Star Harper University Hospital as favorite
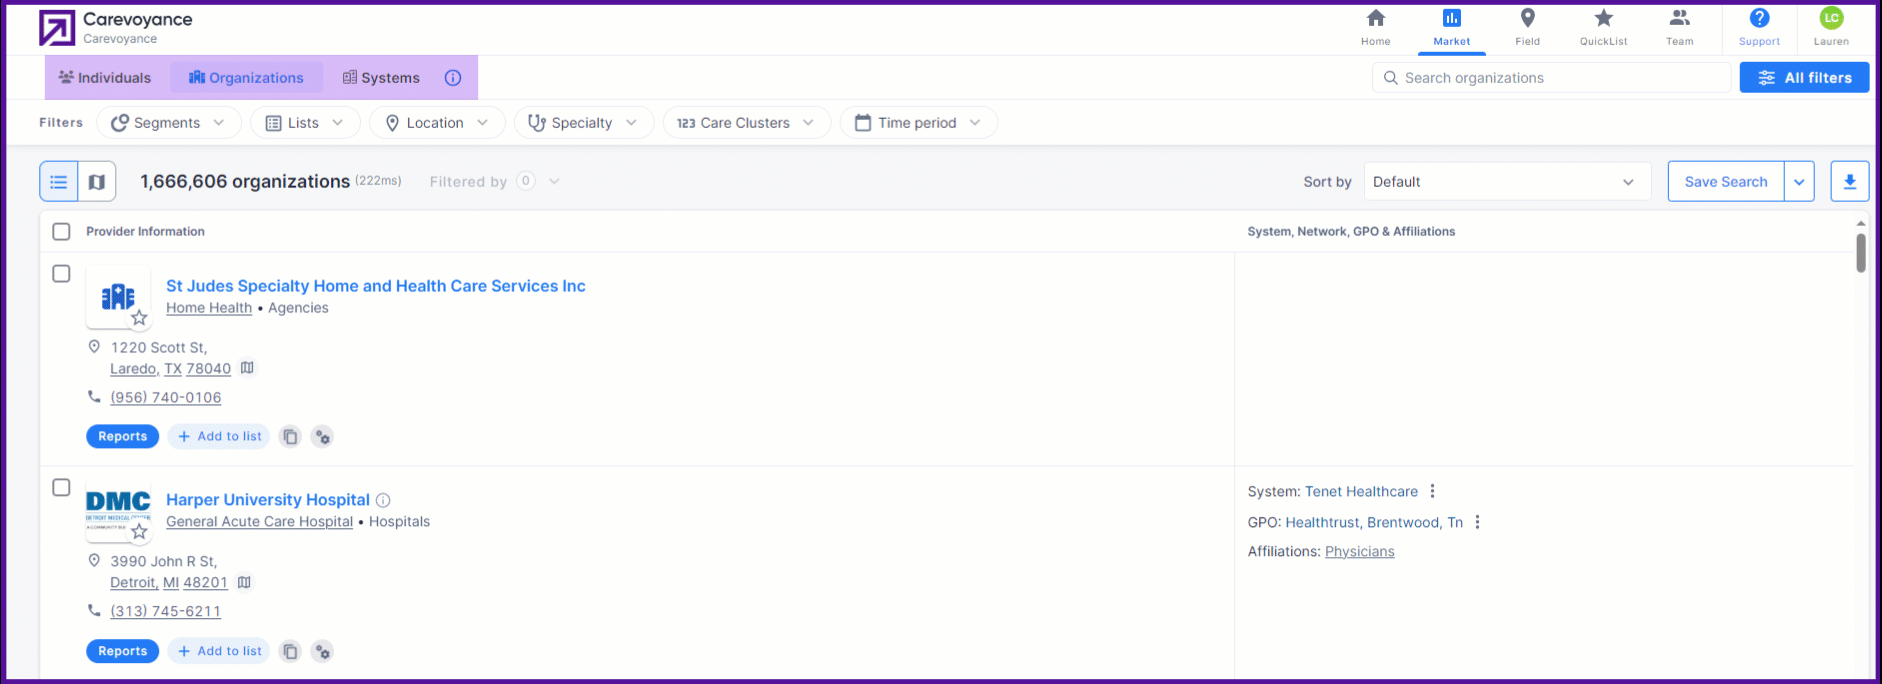1882x684 pixels. coord(139,532)
